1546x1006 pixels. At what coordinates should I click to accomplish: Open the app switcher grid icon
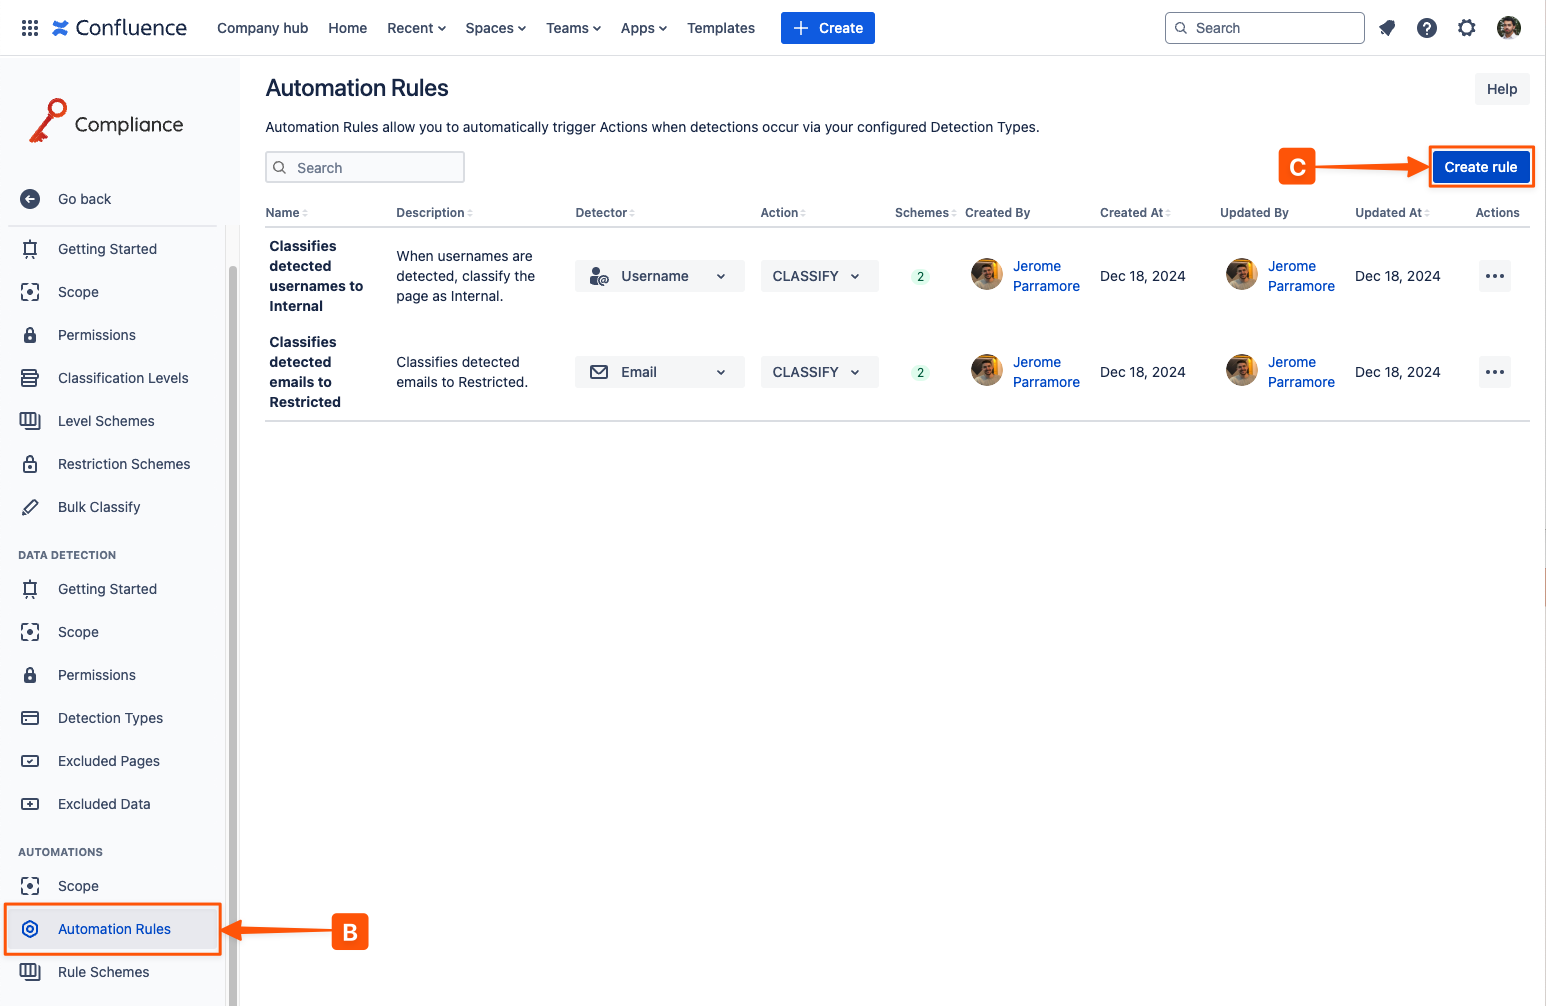click(x=30, y=28)
